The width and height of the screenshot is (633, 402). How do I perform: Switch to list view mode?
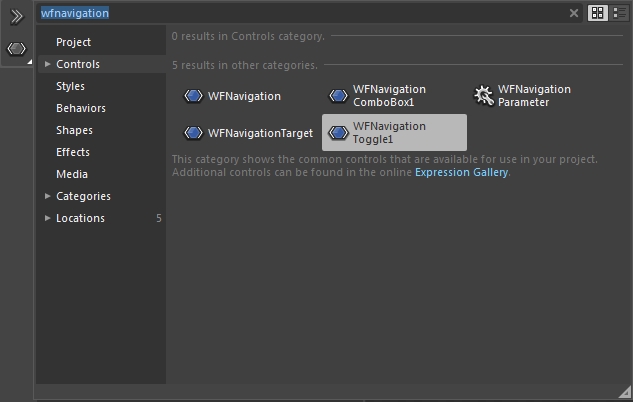pyautogui.click(x=619, y=13)
